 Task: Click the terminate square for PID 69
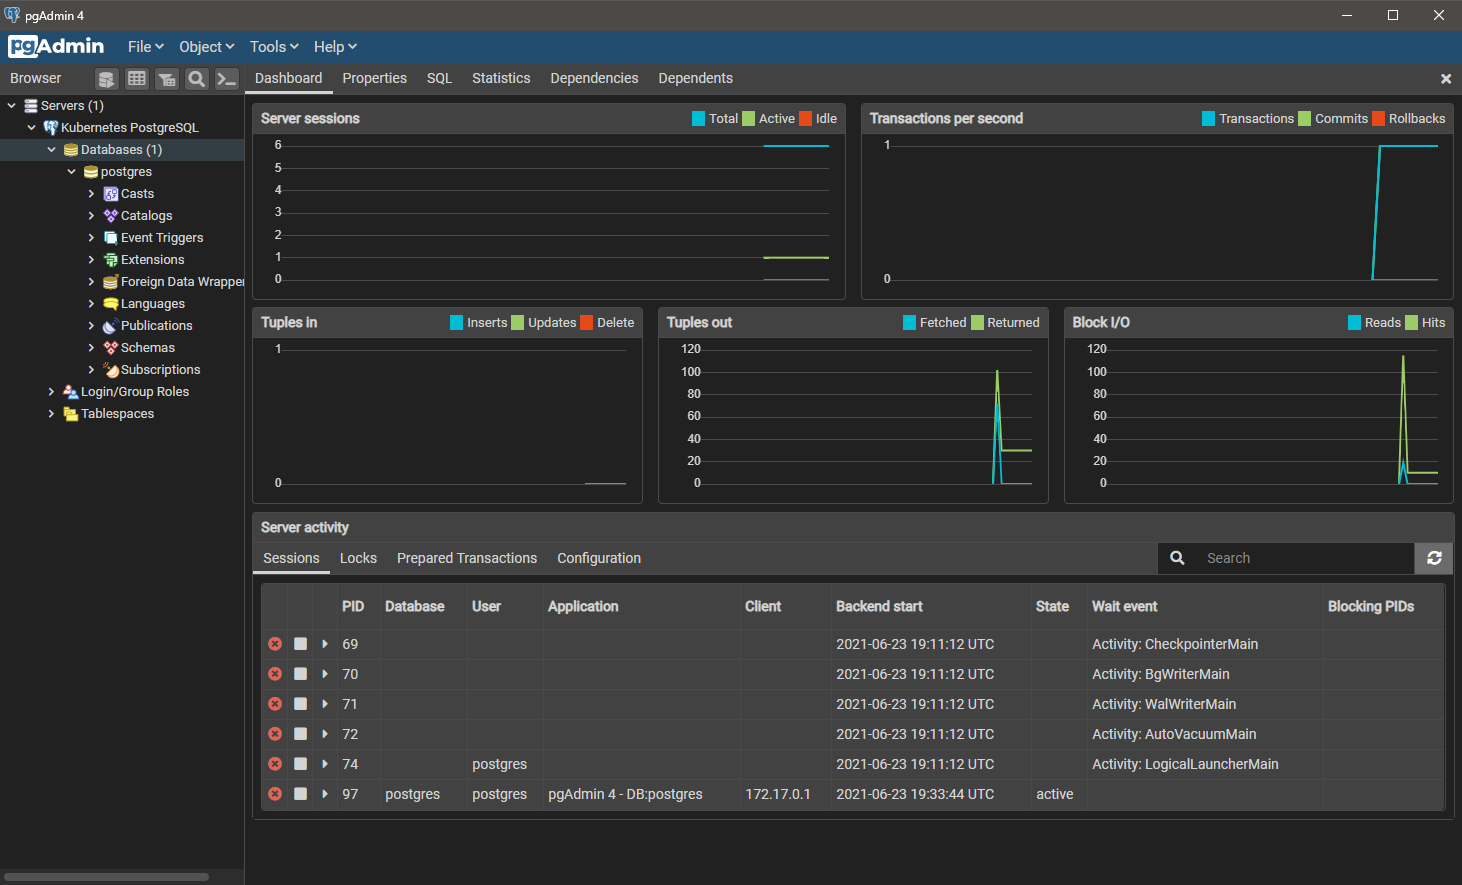pyautogui.click(x=300, y=644)
